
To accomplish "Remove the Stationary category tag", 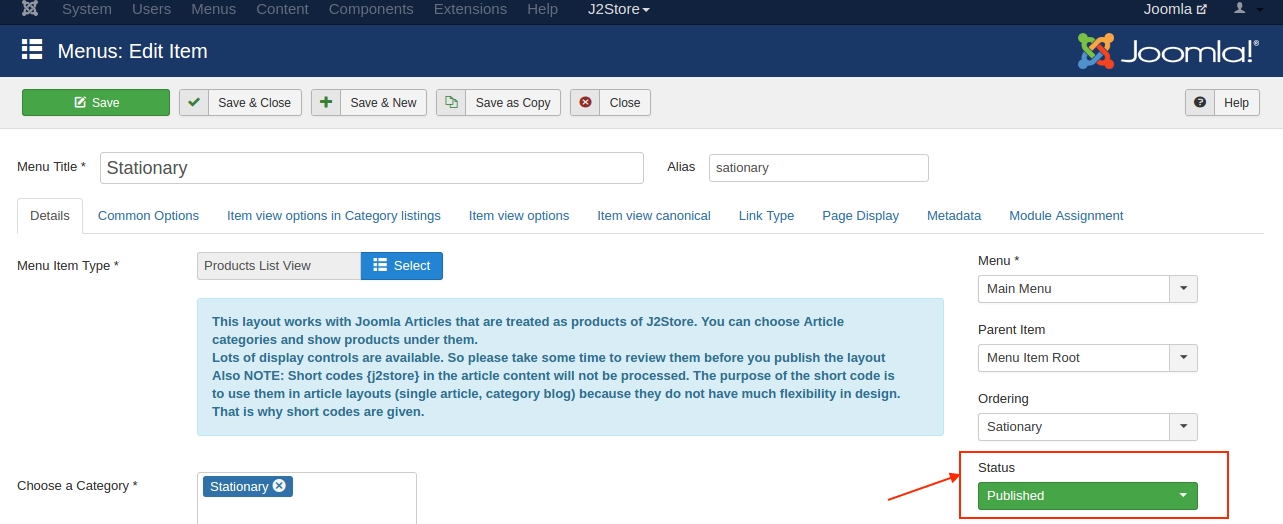I will click(279, 486).
